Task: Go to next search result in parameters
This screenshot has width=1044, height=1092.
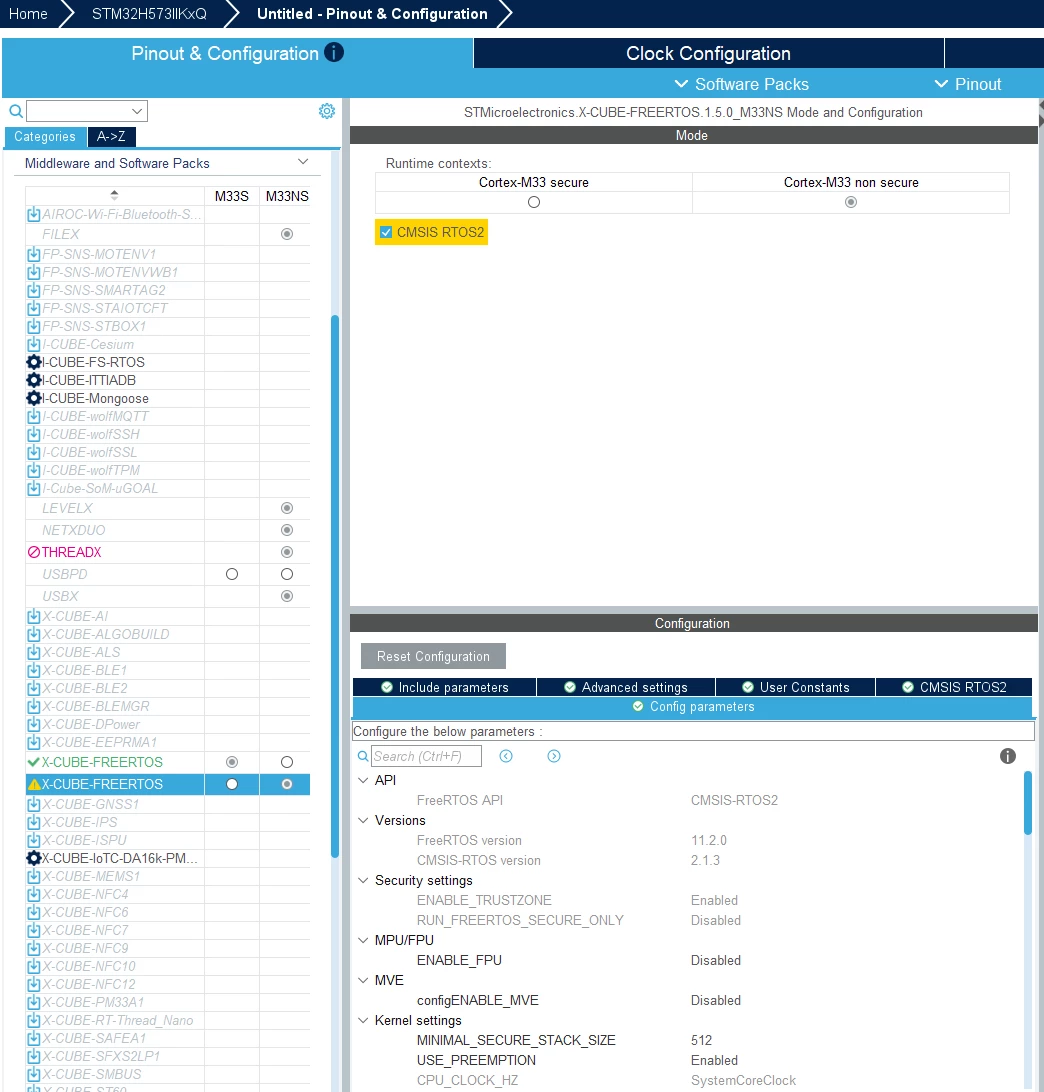Action: point(554,756)
